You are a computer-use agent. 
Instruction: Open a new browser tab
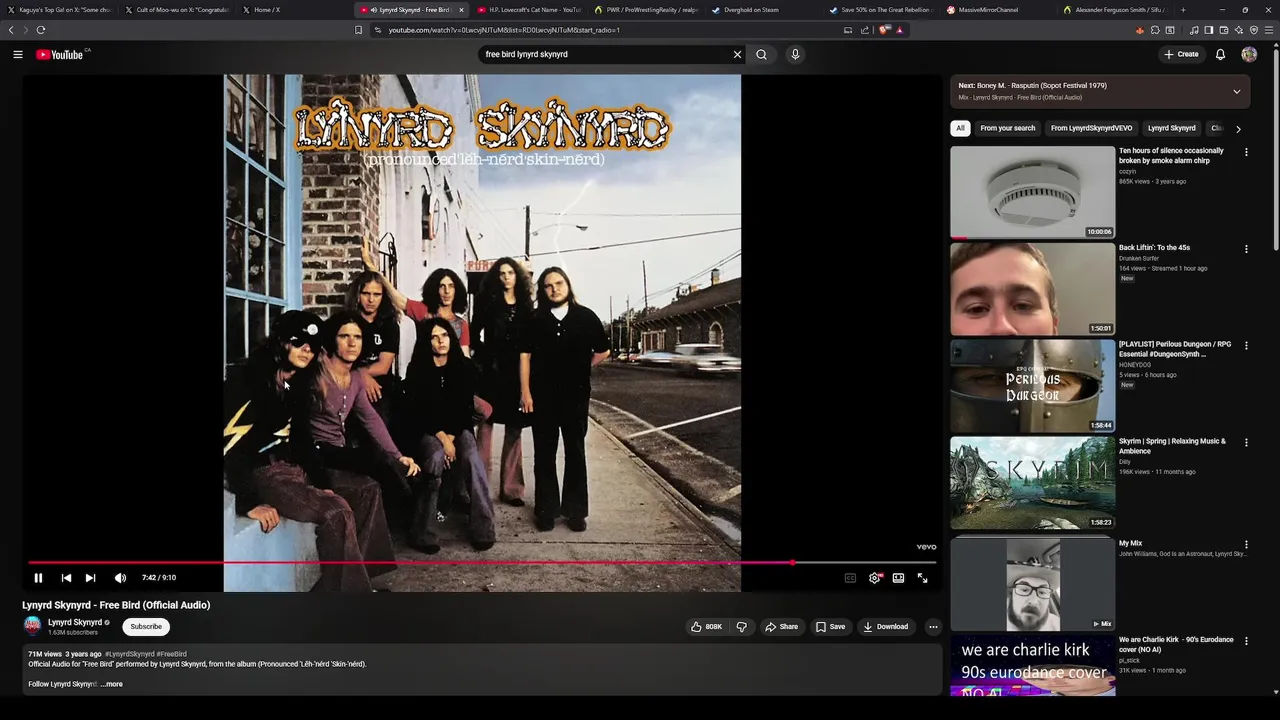[1183, 10]
